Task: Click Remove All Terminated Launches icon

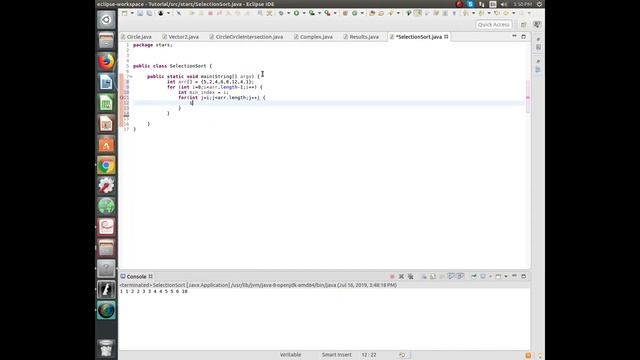Action: coord(410,276)
